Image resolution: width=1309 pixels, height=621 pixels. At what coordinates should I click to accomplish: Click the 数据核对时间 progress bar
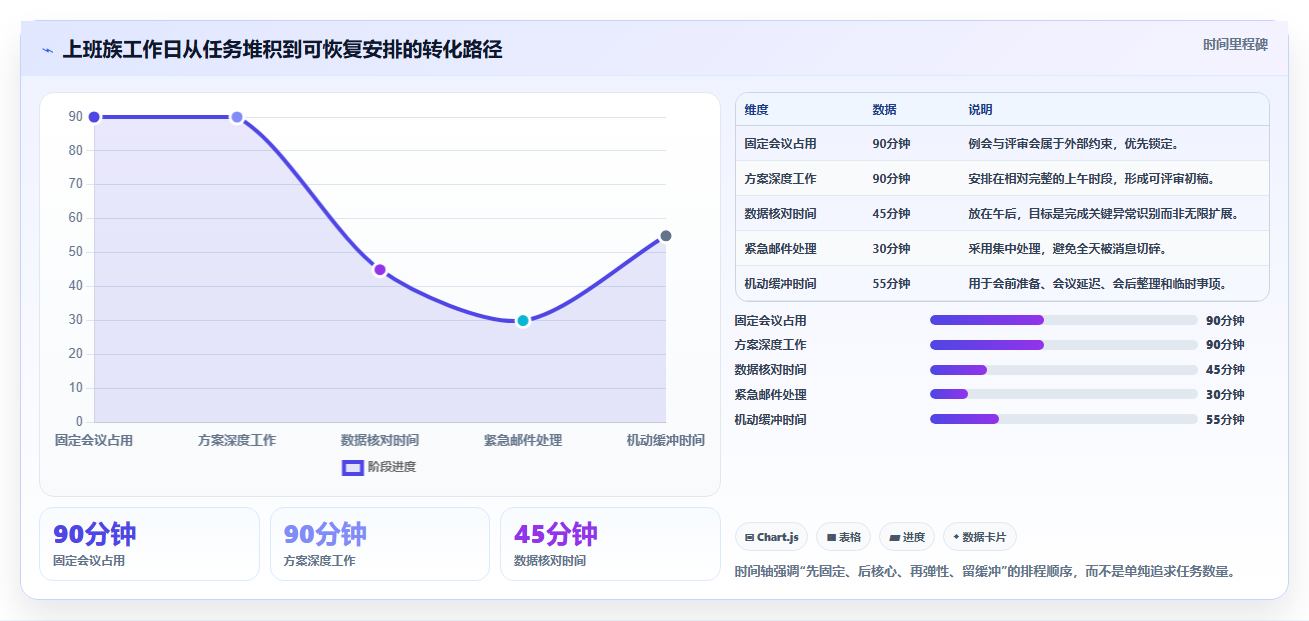pyautogui.click(x=1064, y=370)
